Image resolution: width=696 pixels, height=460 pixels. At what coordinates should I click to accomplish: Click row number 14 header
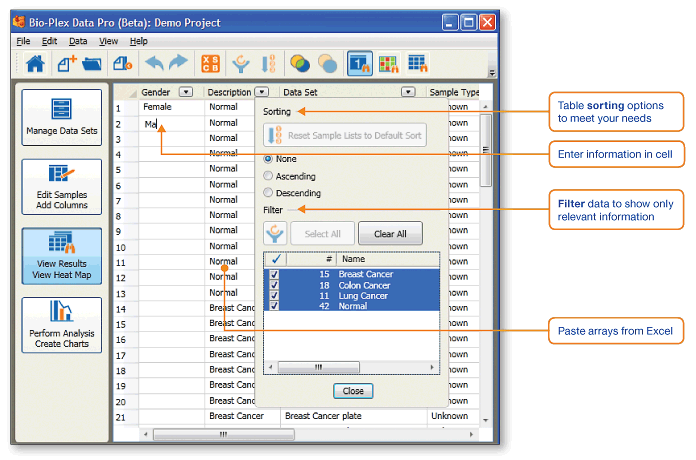click(121, 309)
